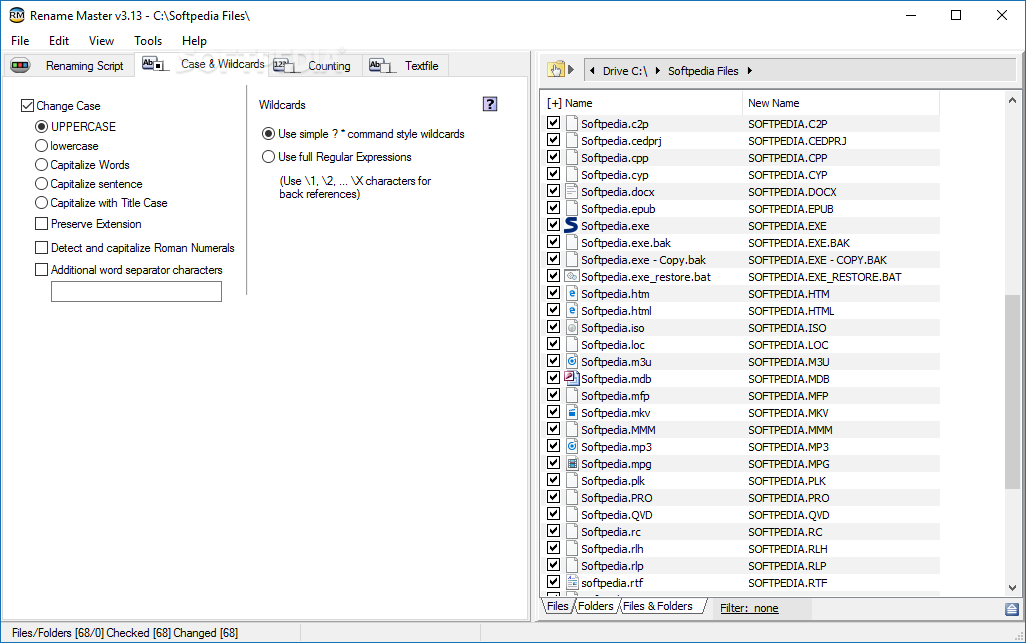The width and height of the screenshot is (1026, 643).
Task: Open the wildcards help question-mark icon
Action: (489, 104)
